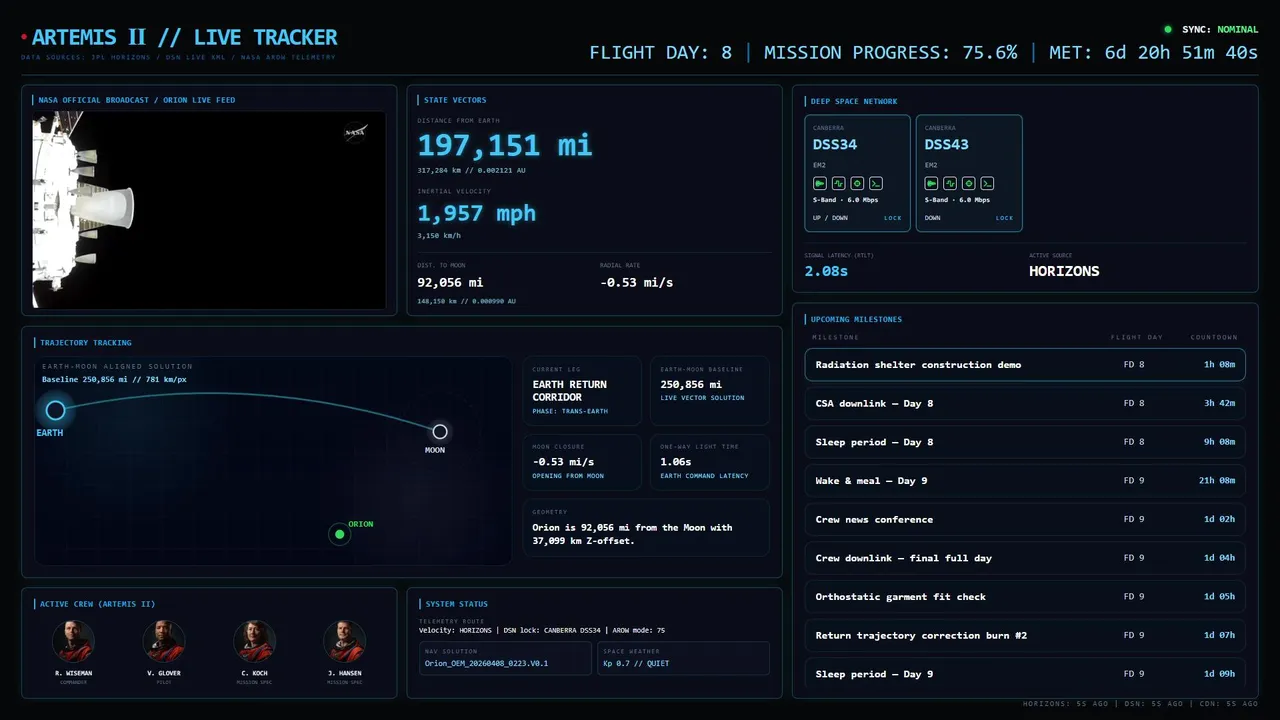
Task: Click the DSS34 signal waveform icon
Action: click(x=838, y=184)
